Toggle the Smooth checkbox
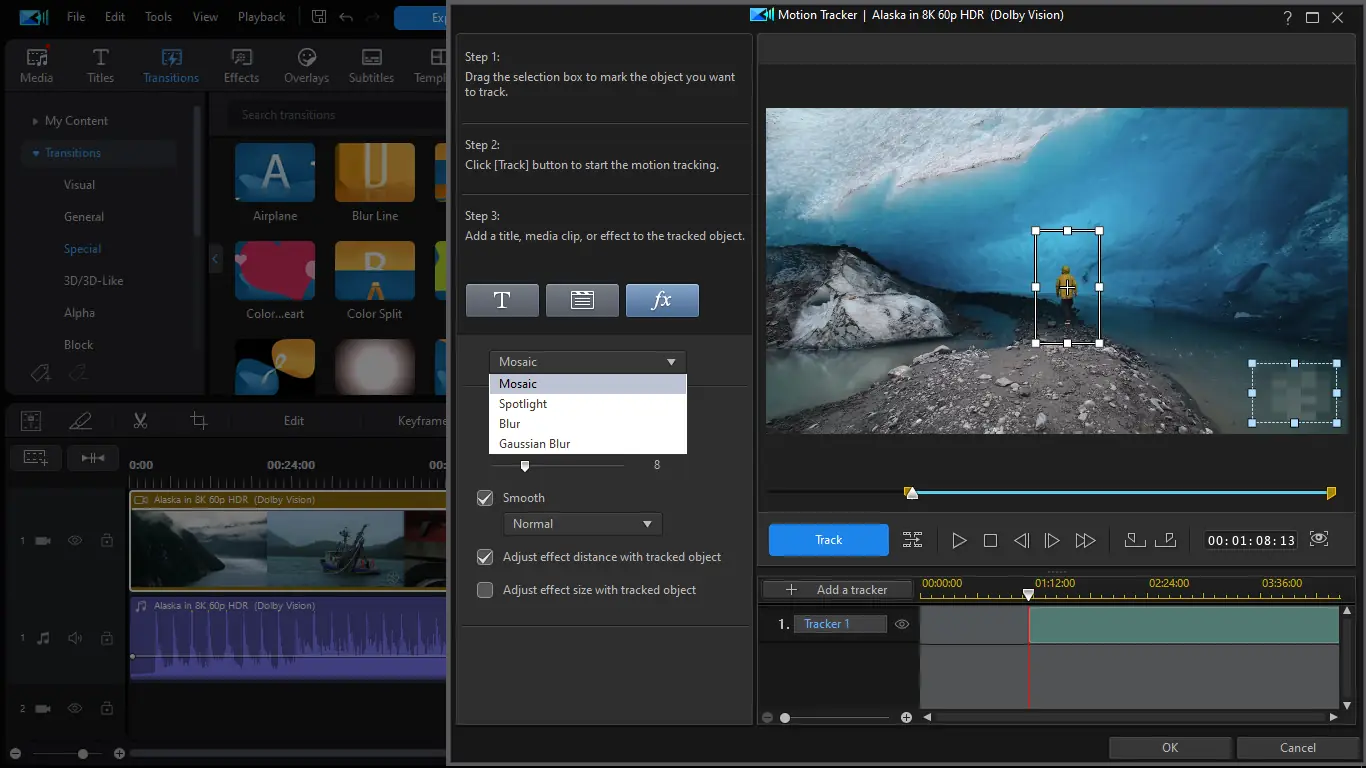 pos(485,498)
